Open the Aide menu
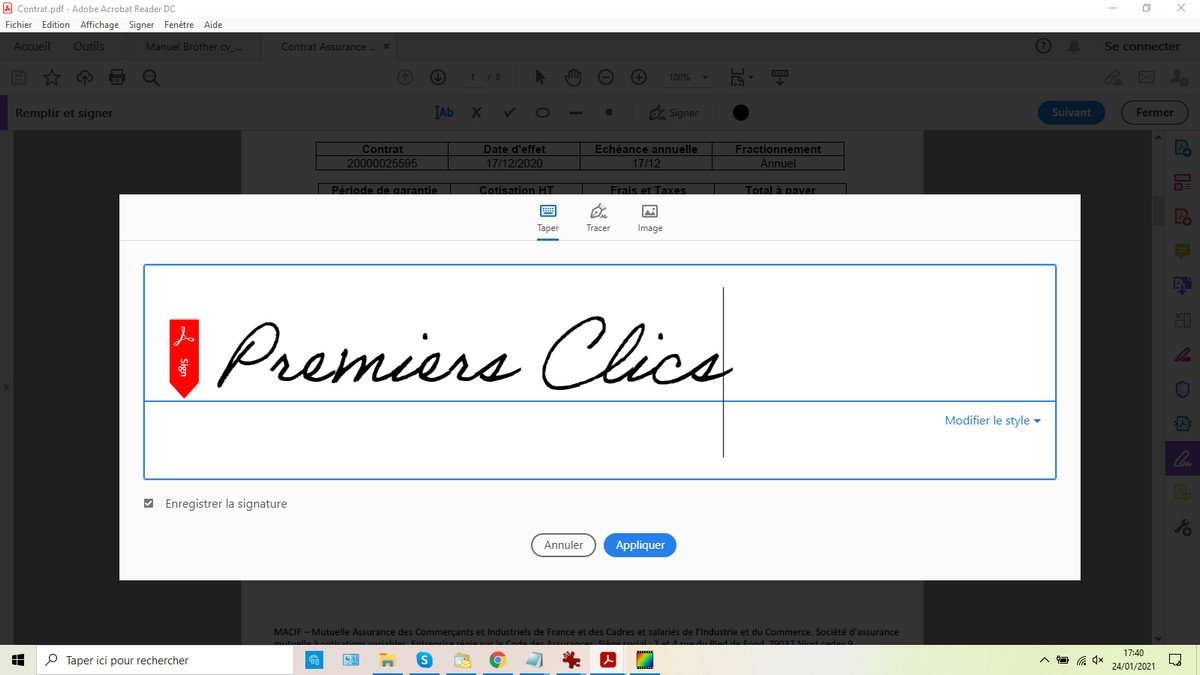Viewport: 1200px width, 675px height. [213, 24]
